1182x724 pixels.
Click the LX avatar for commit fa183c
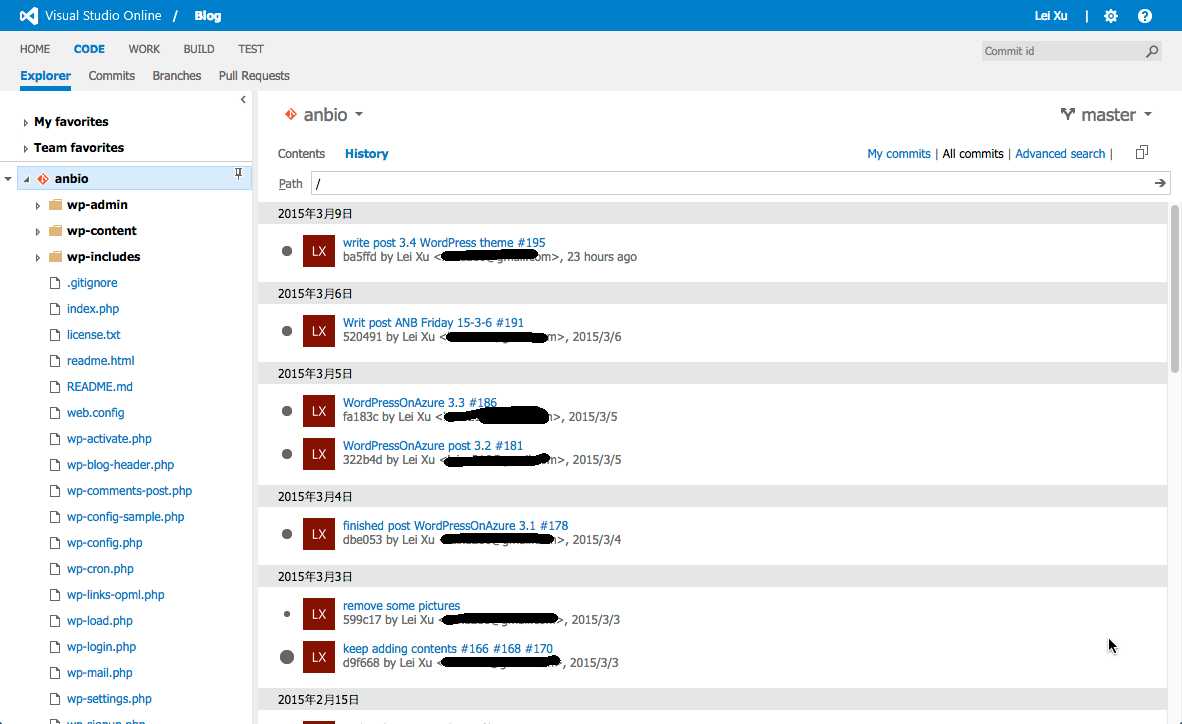(x=319, y=411)
